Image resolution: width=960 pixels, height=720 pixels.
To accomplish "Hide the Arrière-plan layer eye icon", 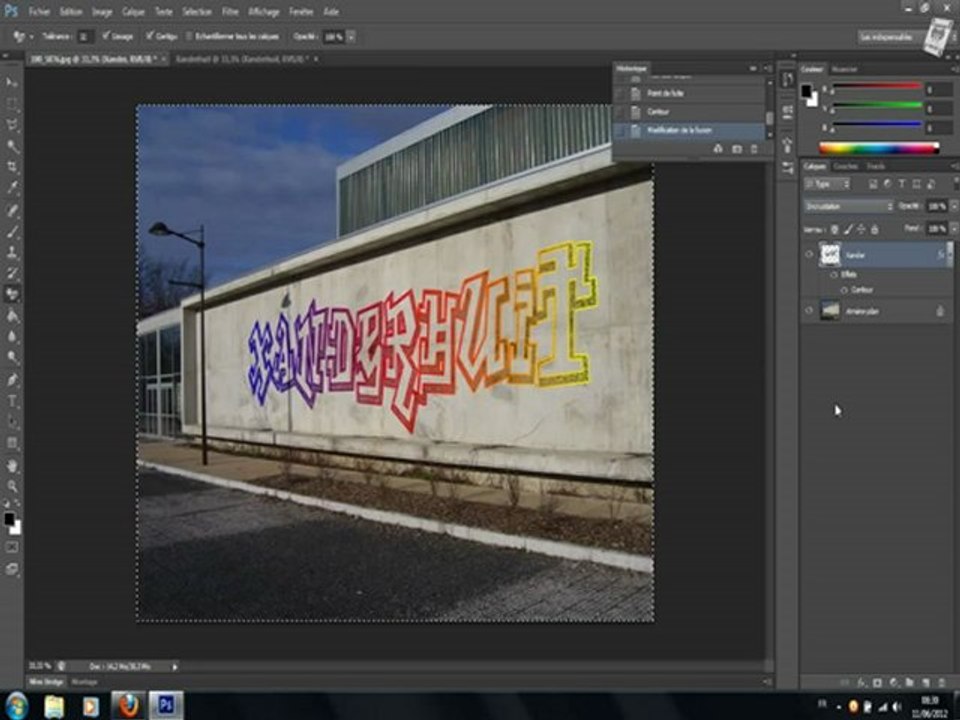I will (809, 310).
